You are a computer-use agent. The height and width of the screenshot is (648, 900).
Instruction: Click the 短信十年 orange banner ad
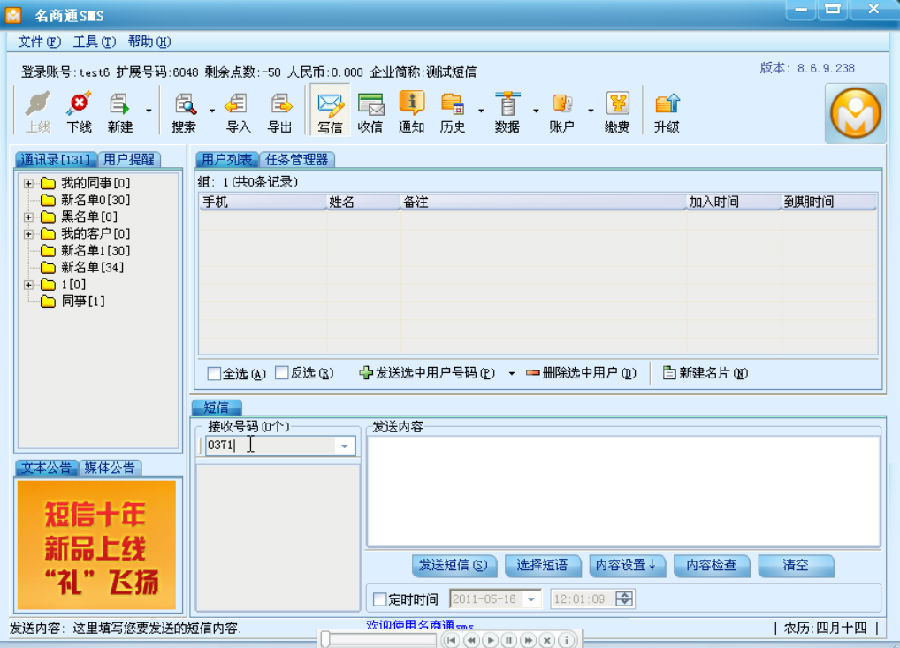coord(97,545)
